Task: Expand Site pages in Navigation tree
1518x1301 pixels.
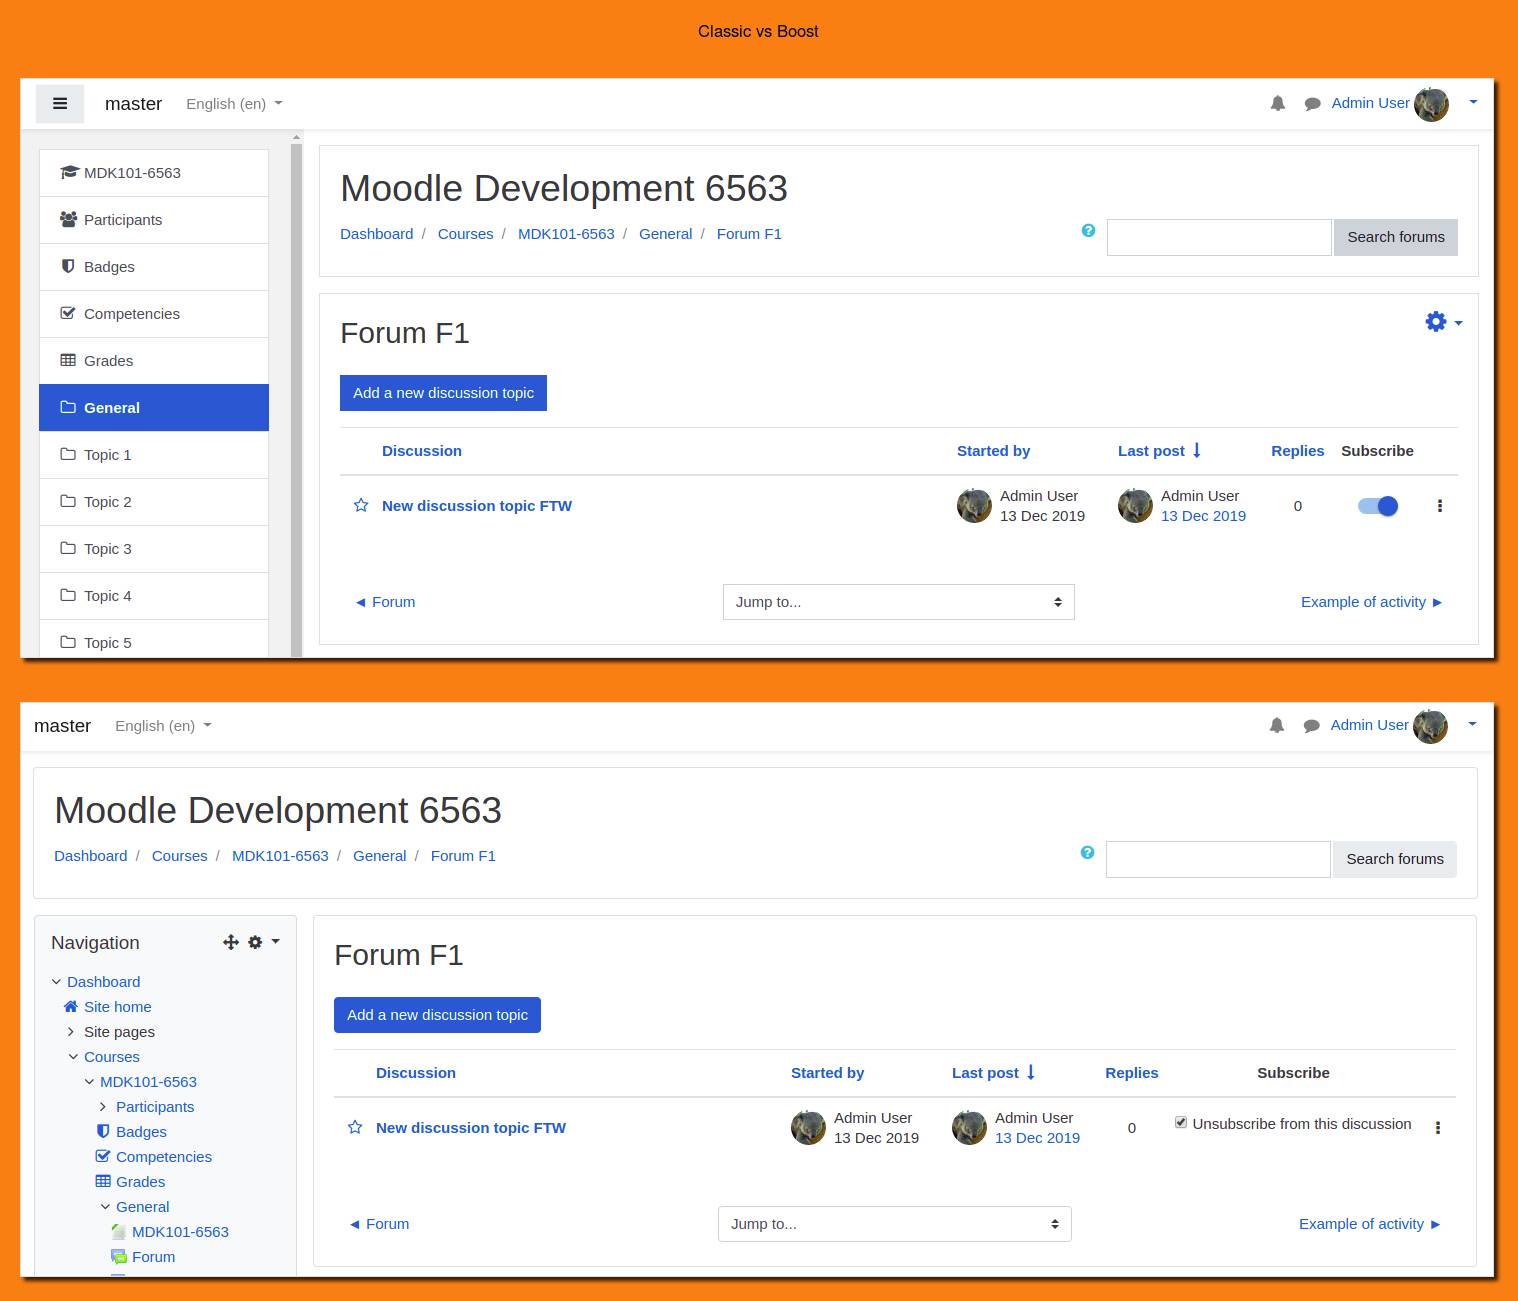Action: pyautogui.click(x=70, y=1032)
